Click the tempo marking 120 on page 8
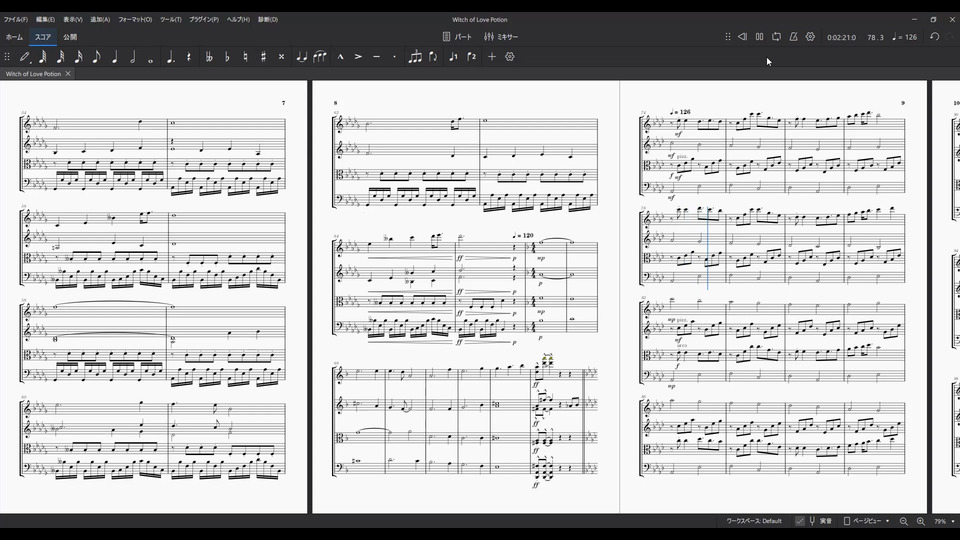This screenshot has height=540, width=960. [x=523, y=235]
